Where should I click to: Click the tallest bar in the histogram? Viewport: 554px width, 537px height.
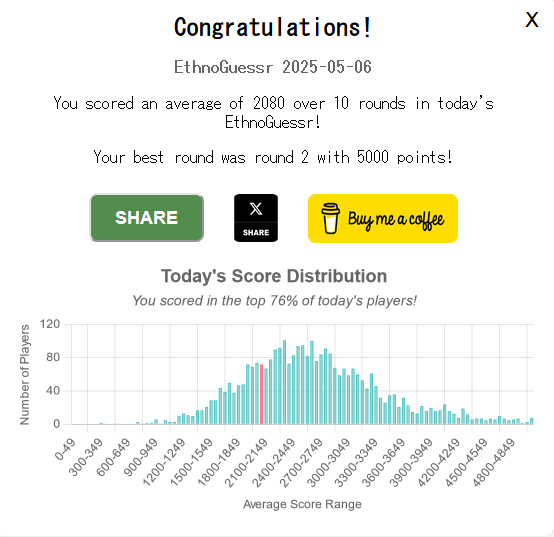284,382
